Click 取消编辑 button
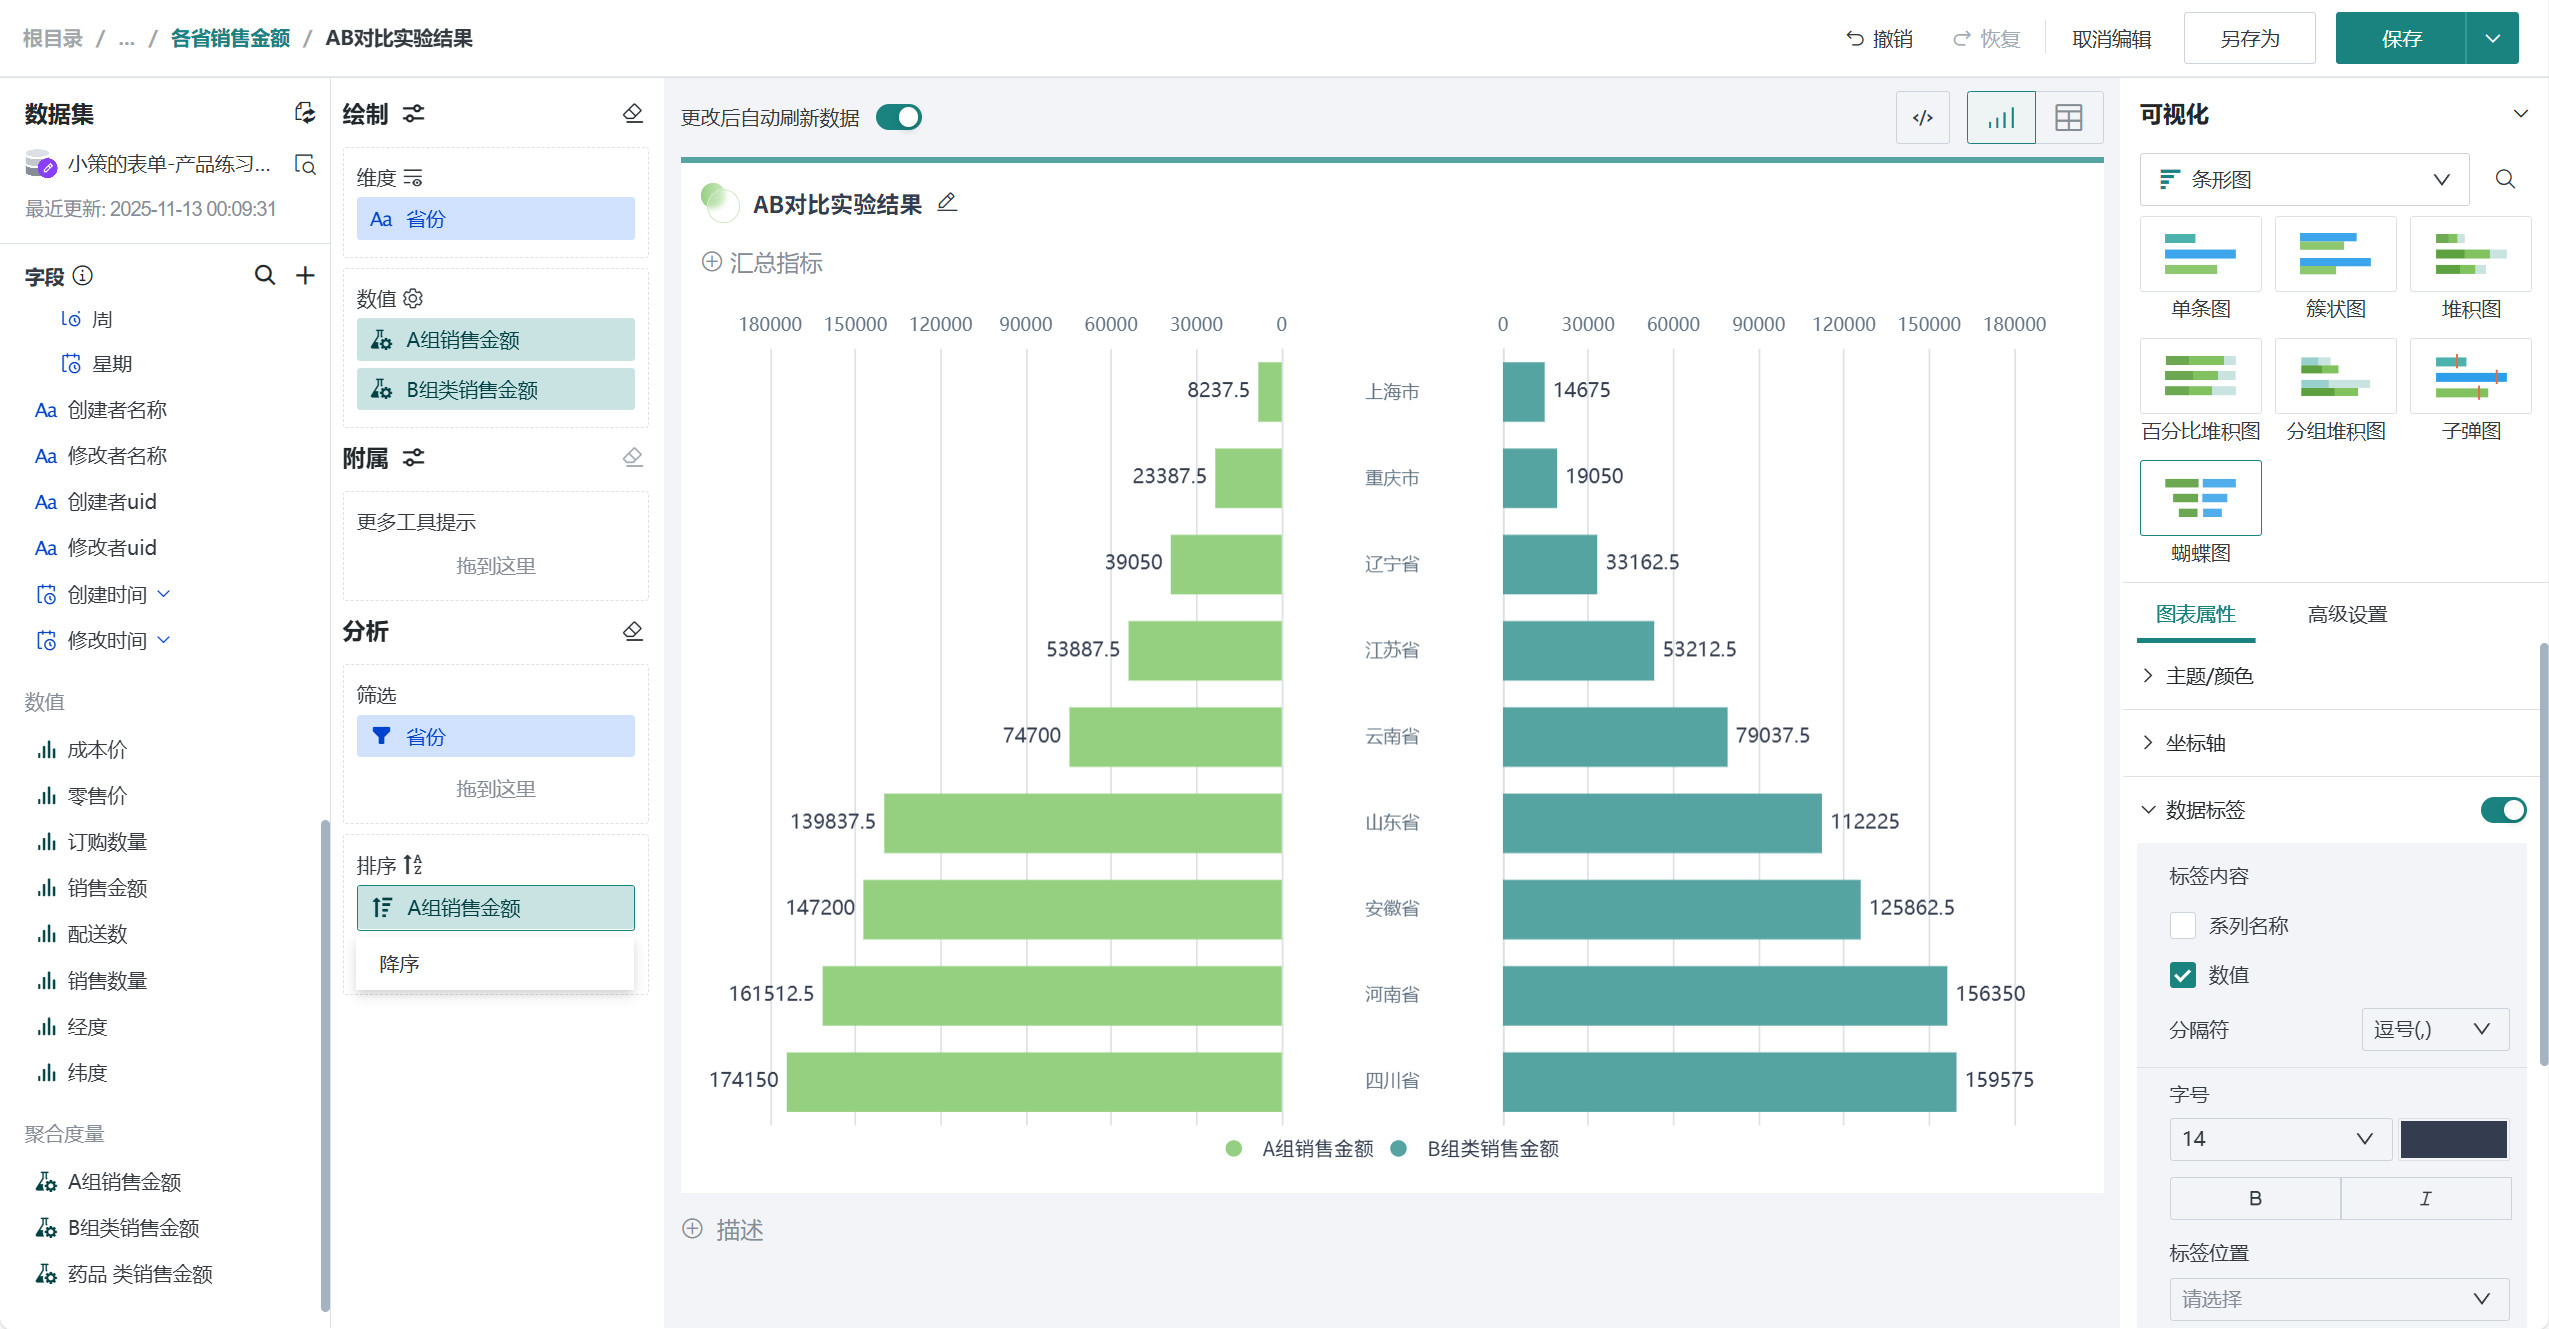 (2111, 38)
